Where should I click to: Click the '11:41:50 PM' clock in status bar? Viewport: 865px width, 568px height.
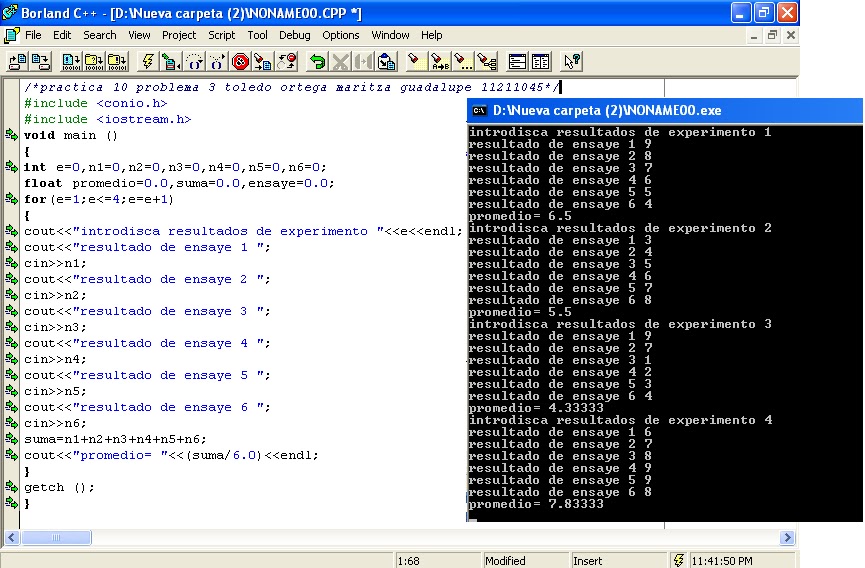coord(722,561)
